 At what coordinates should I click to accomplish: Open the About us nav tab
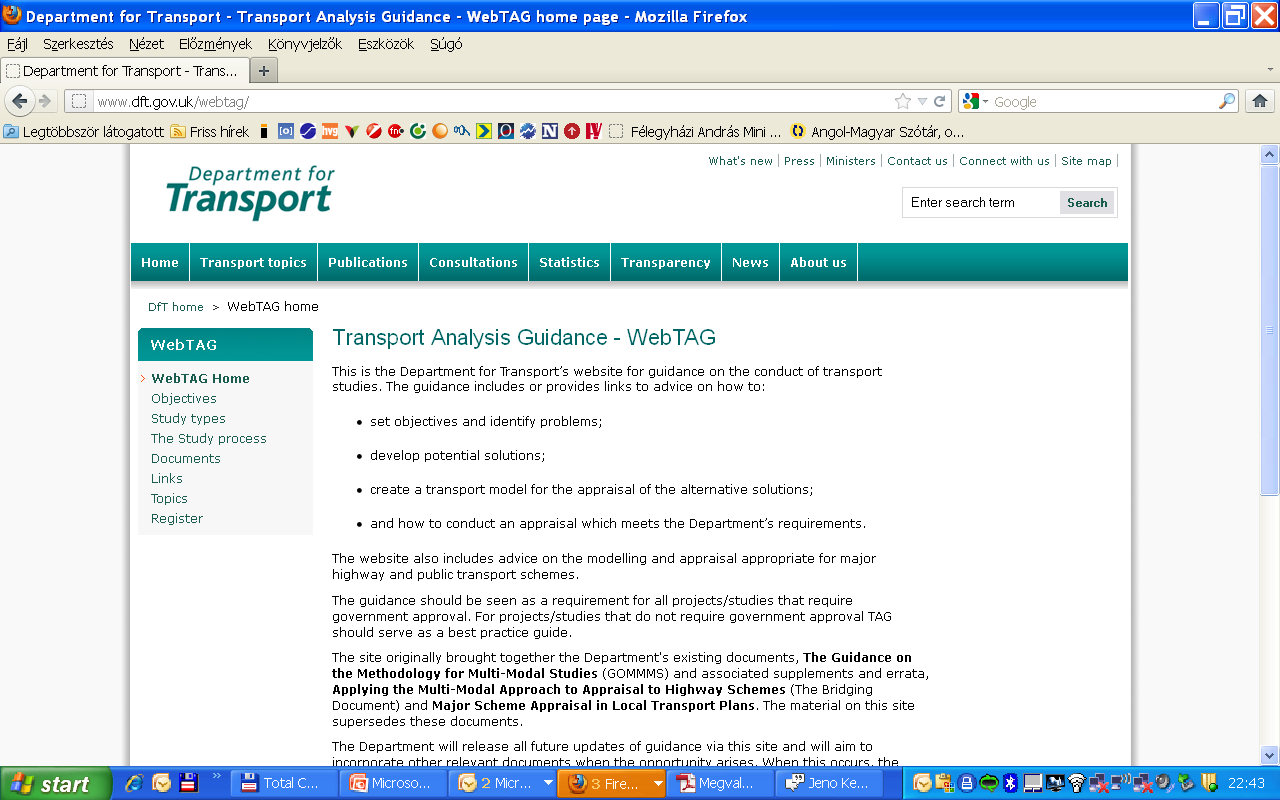click(818, 262)
